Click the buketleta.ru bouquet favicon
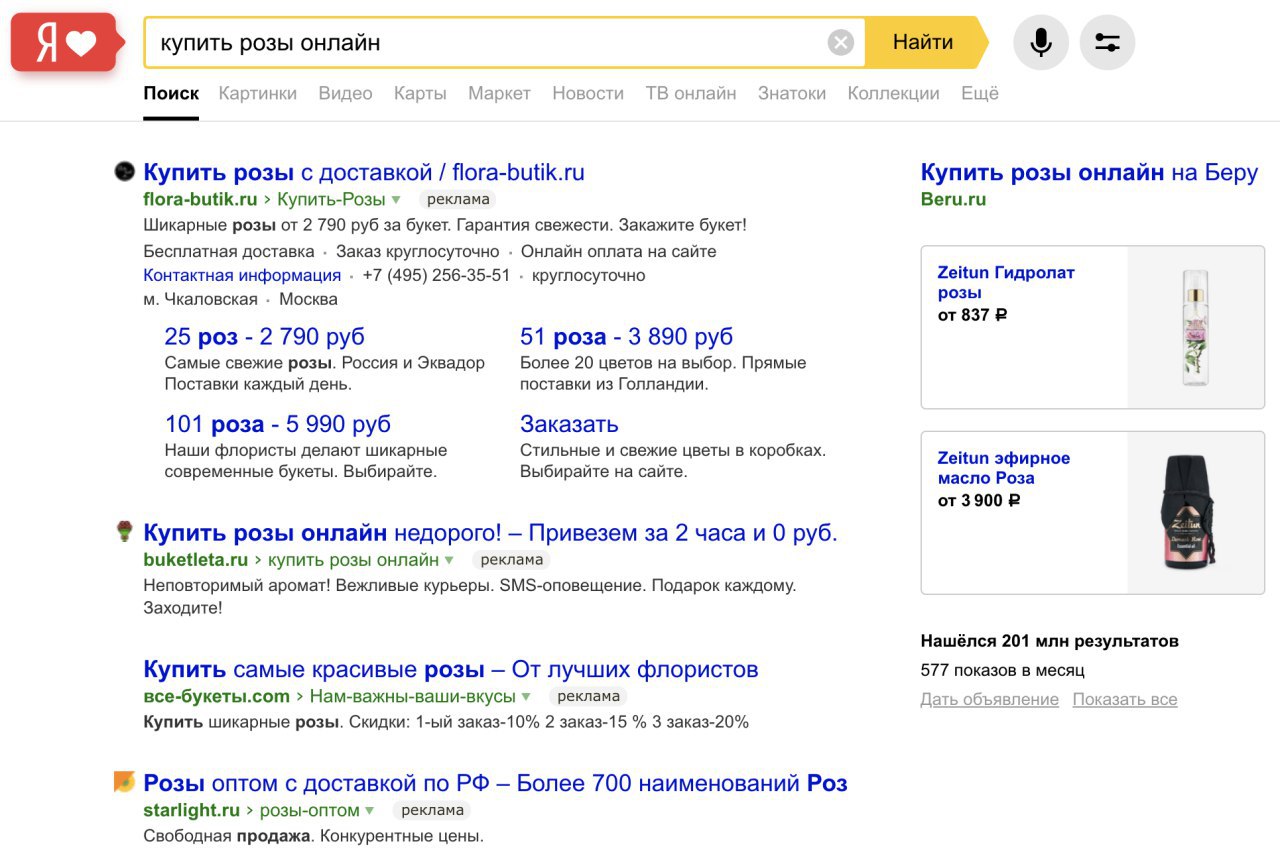Viewport: 1280px width, 864px height. tap(124, 531)
